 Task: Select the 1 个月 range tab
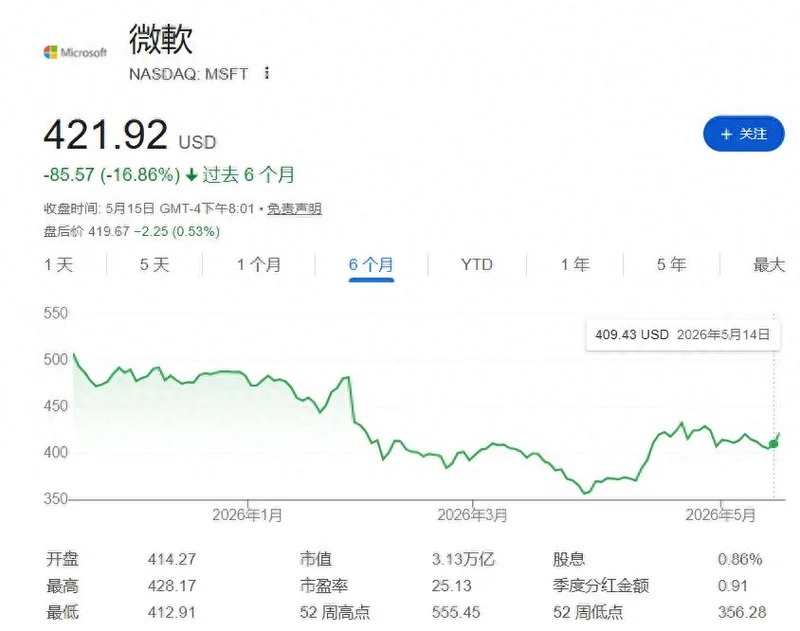pos(259,265)
